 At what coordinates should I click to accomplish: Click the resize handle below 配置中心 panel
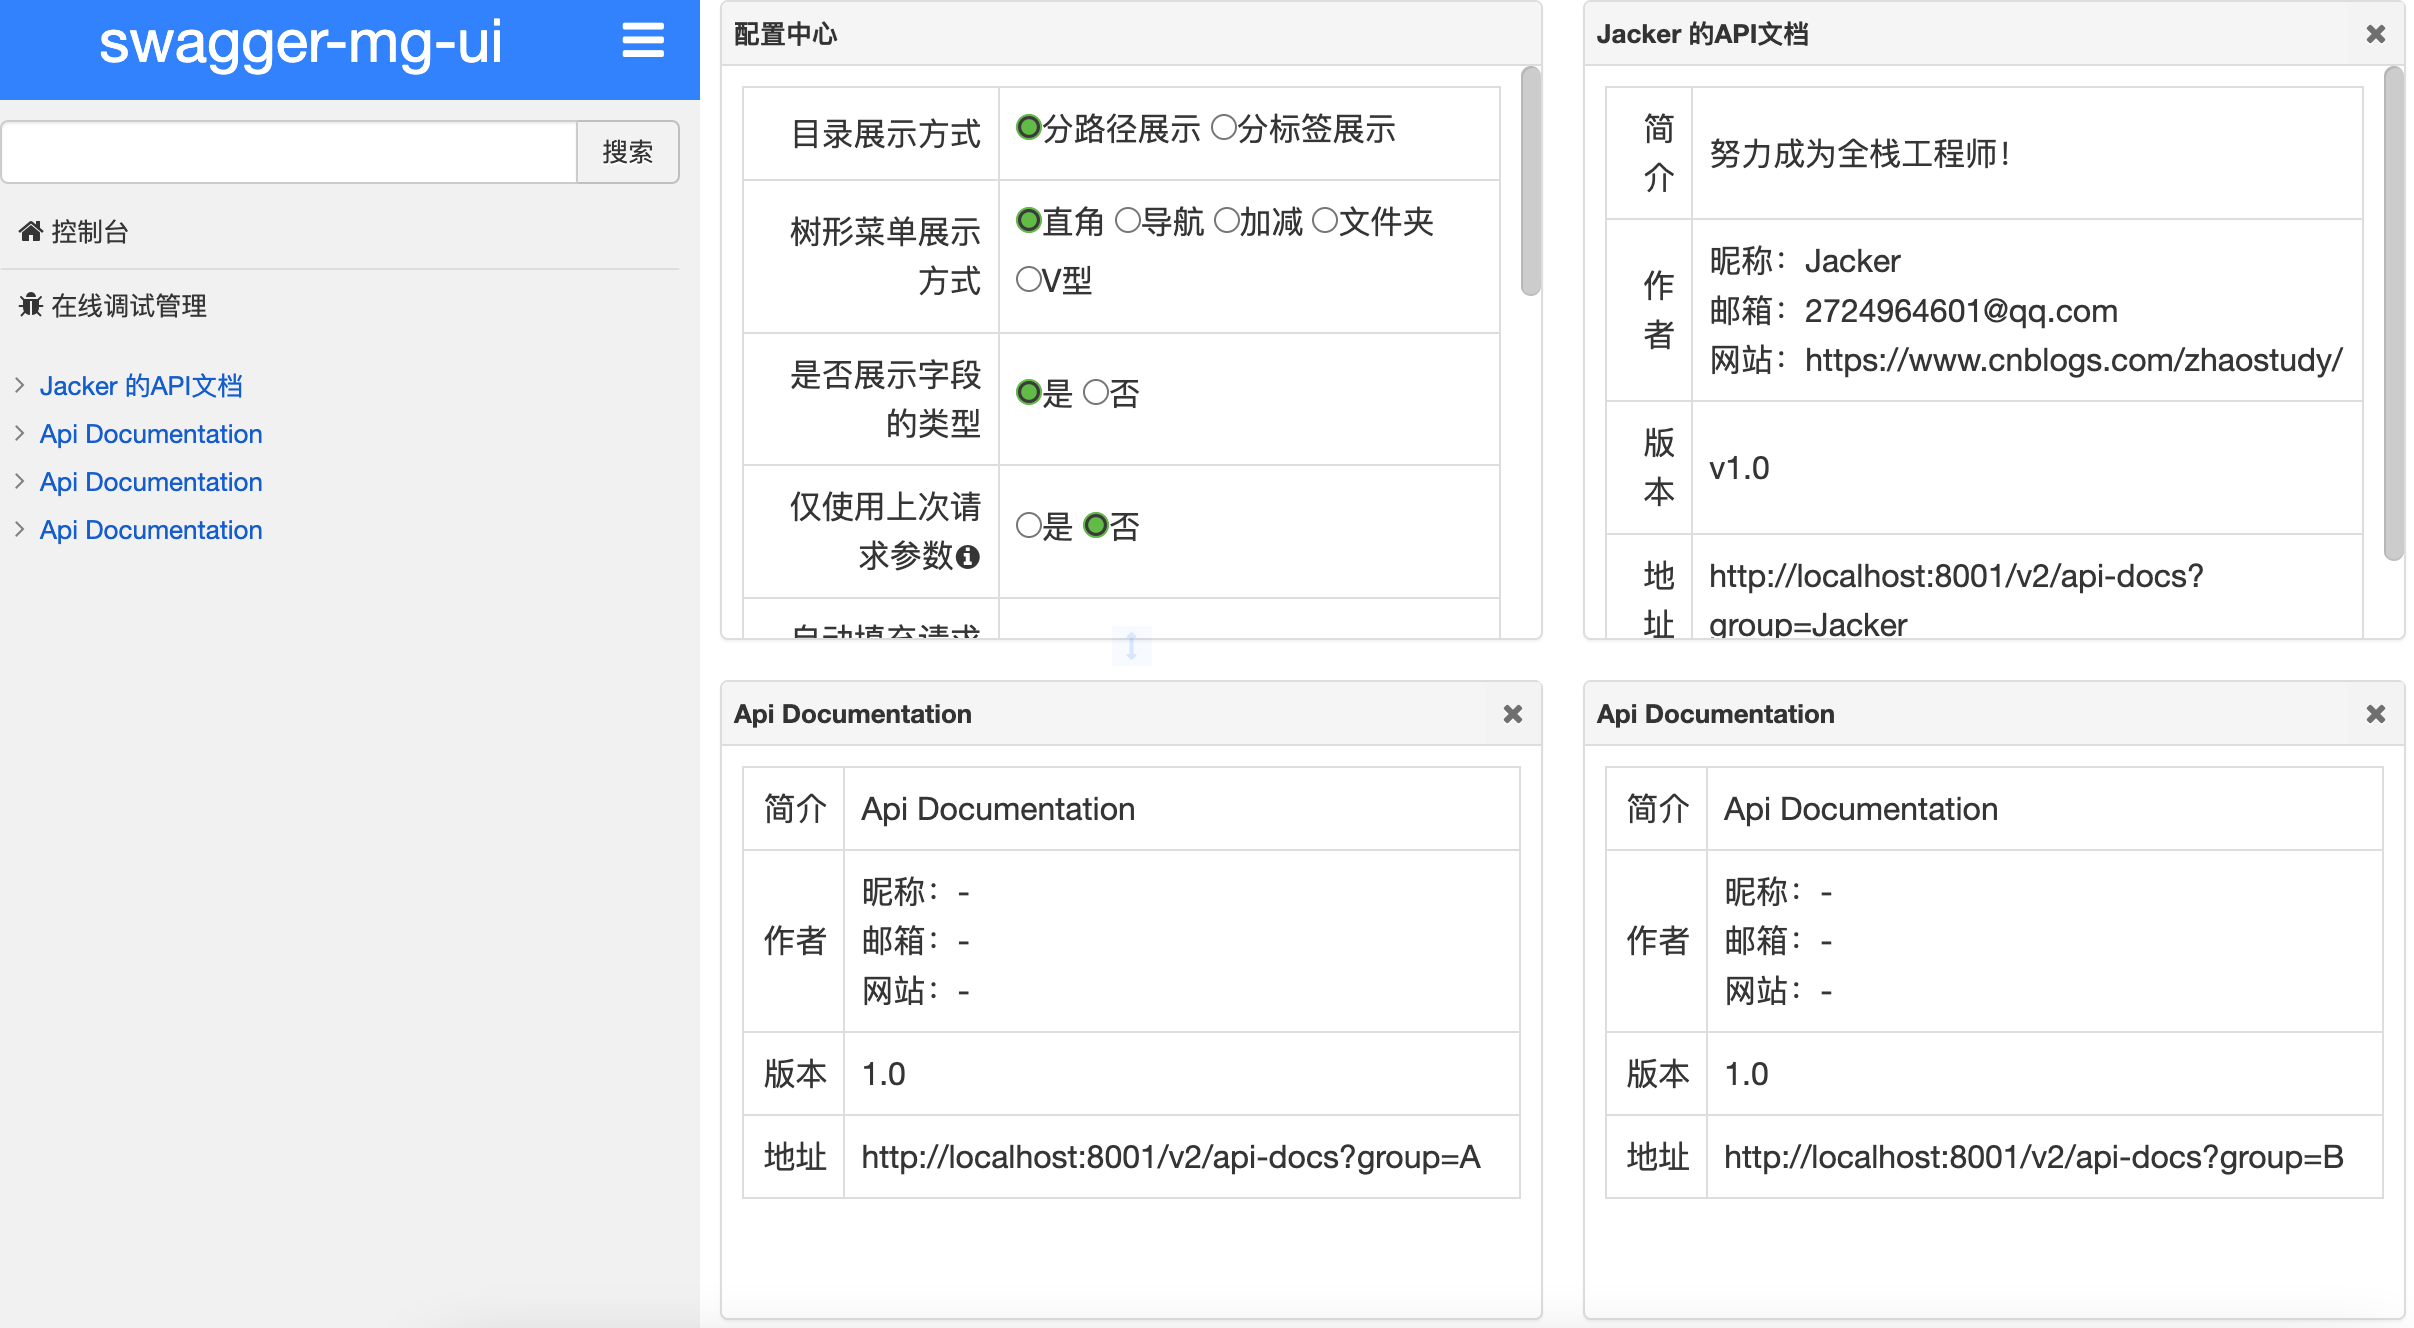click(x=1131, y=645)
